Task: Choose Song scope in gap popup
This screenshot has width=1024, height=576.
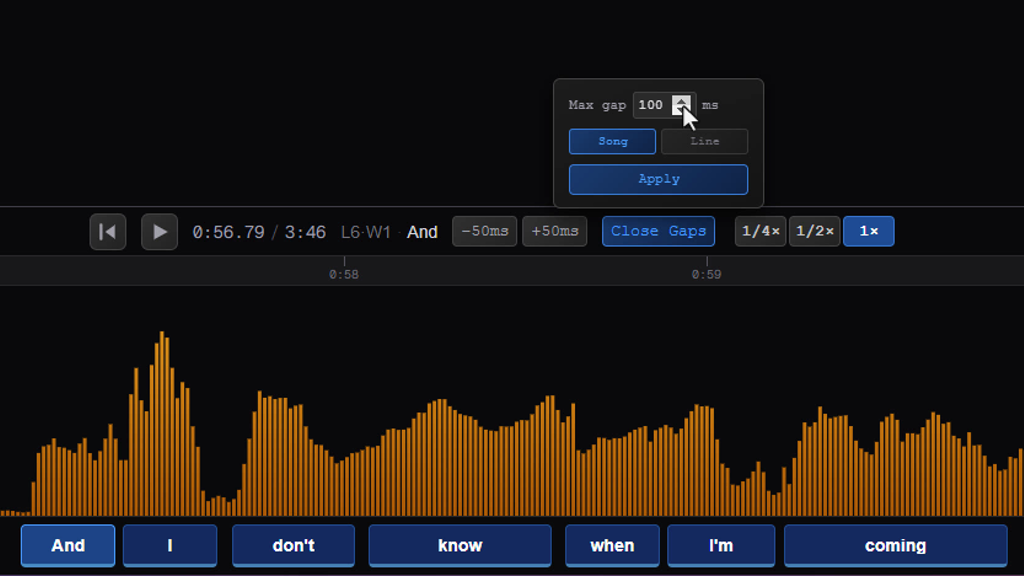Action: (x=613, y=141)
